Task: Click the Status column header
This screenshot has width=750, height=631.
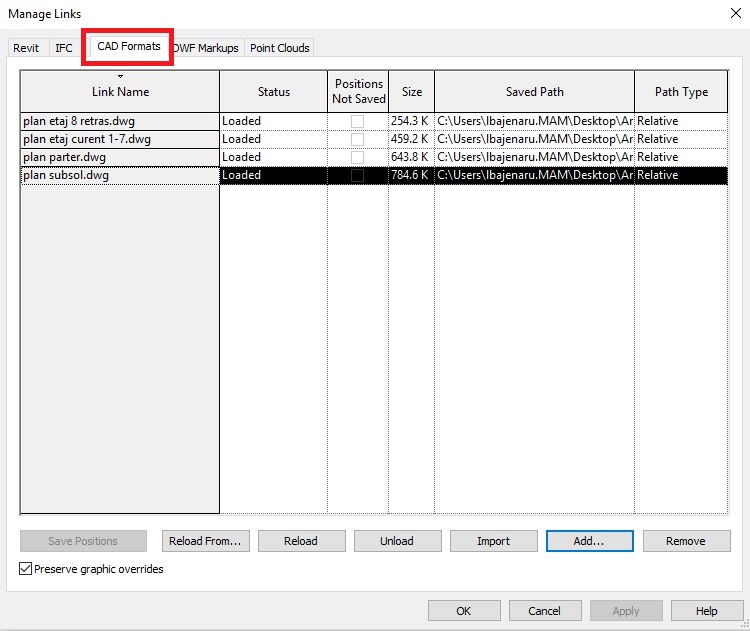Action: point(274,92)
